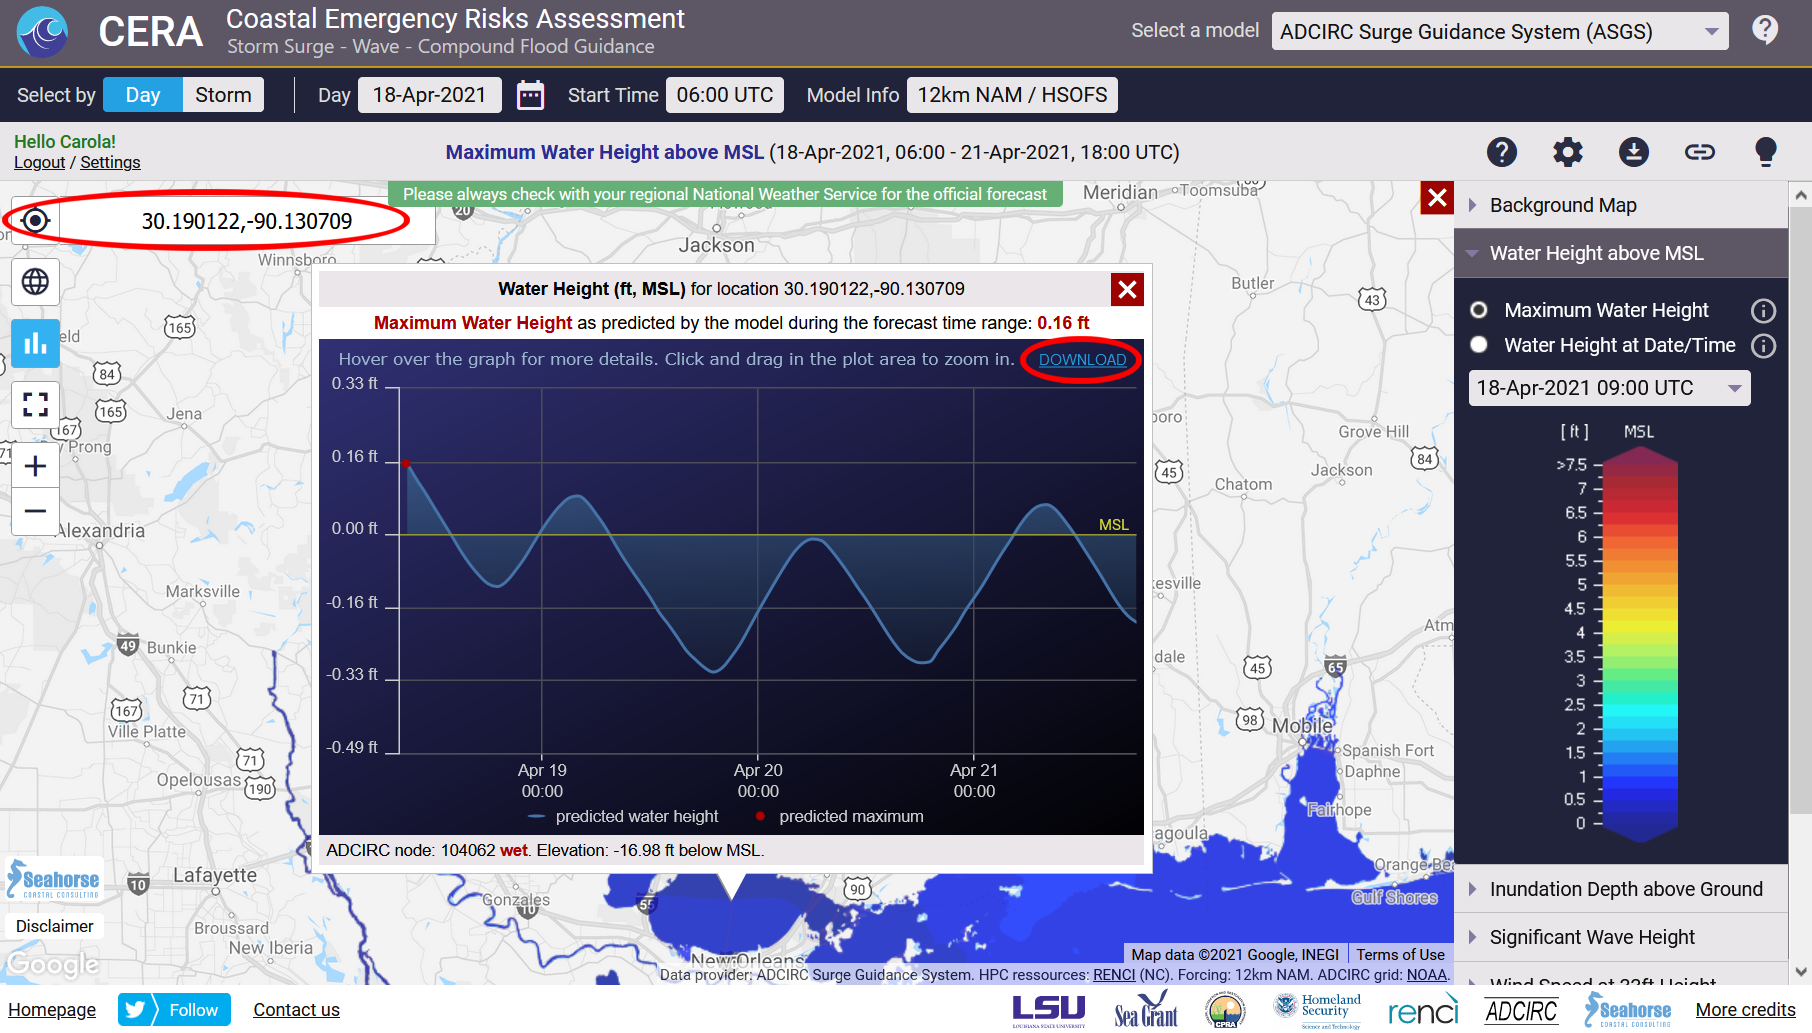
Task: Open the Contact us page
Action: click(296, 1009)
